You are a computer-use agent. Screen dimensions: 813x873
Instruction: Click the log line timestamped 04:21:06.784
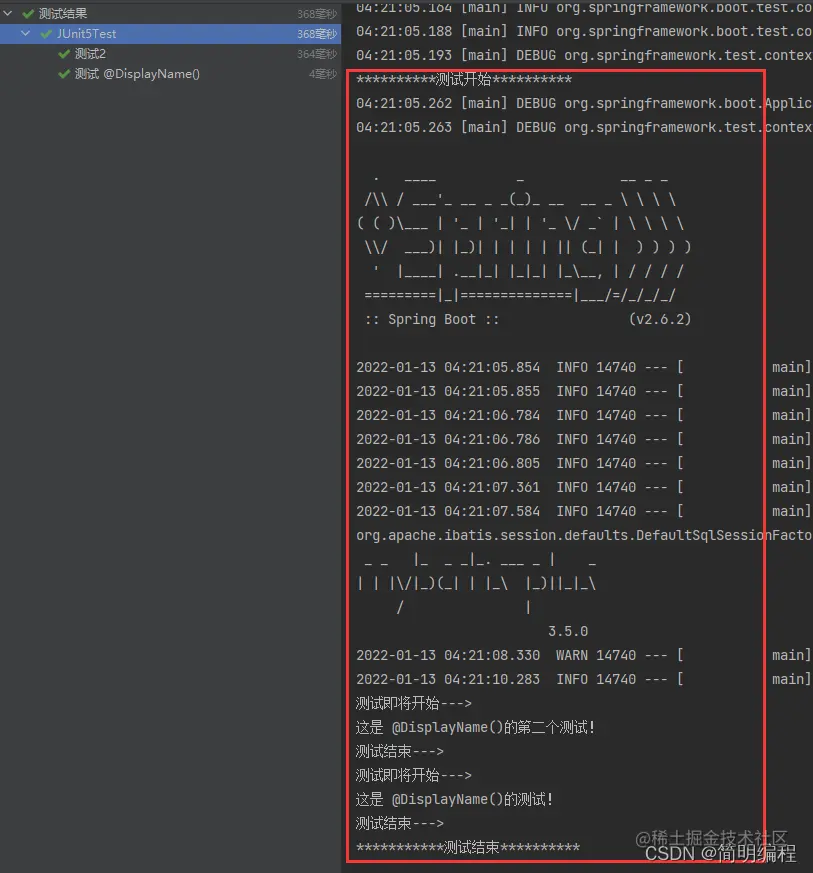584,415
